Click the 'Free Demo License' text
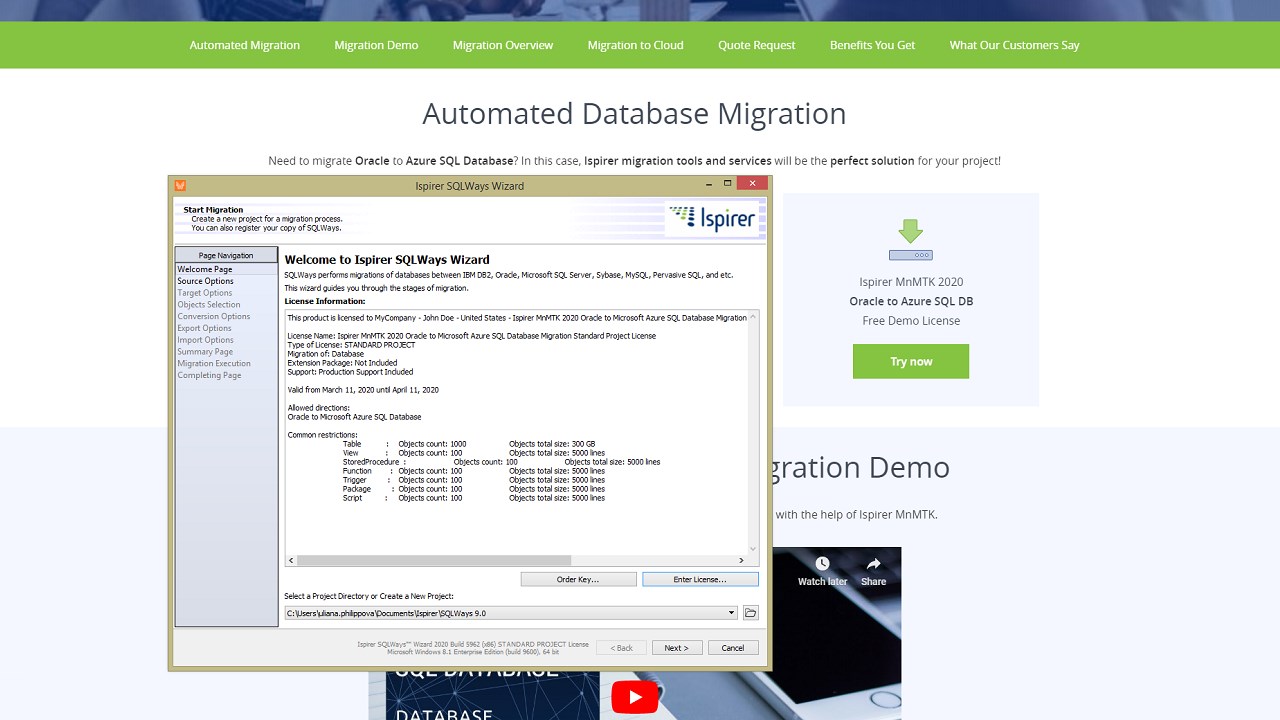This screenshot has width=1280, height=720. tap(911, 321)
